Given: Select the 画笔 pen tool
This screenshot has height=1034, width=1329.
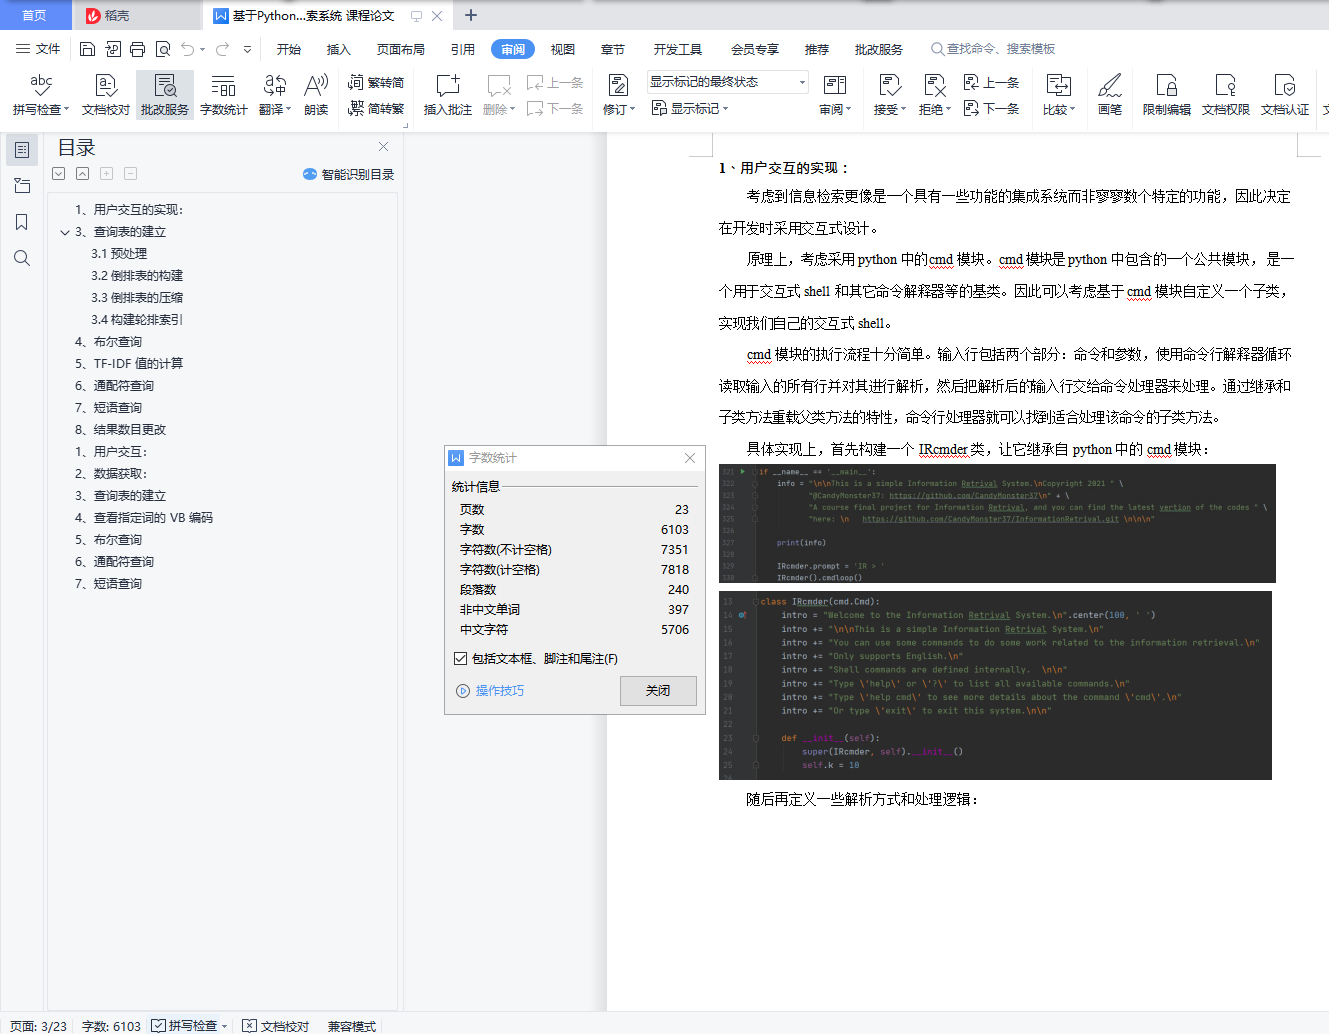Looking at the screenshot, I should (1110, 95).
